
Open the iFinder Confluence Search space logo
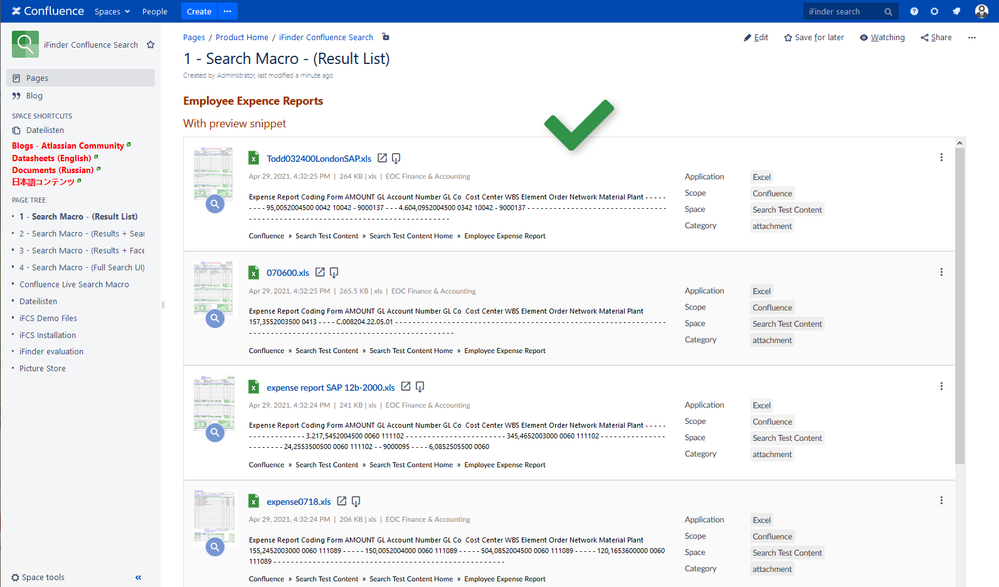click(x=25, y=44)
